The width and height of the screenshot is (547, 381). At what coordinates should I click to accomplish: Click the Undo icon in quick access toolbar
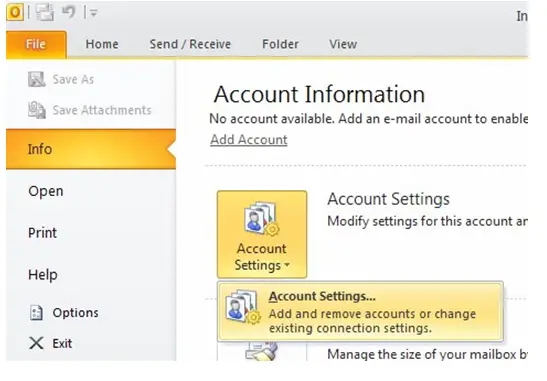[x=68, y=12]
